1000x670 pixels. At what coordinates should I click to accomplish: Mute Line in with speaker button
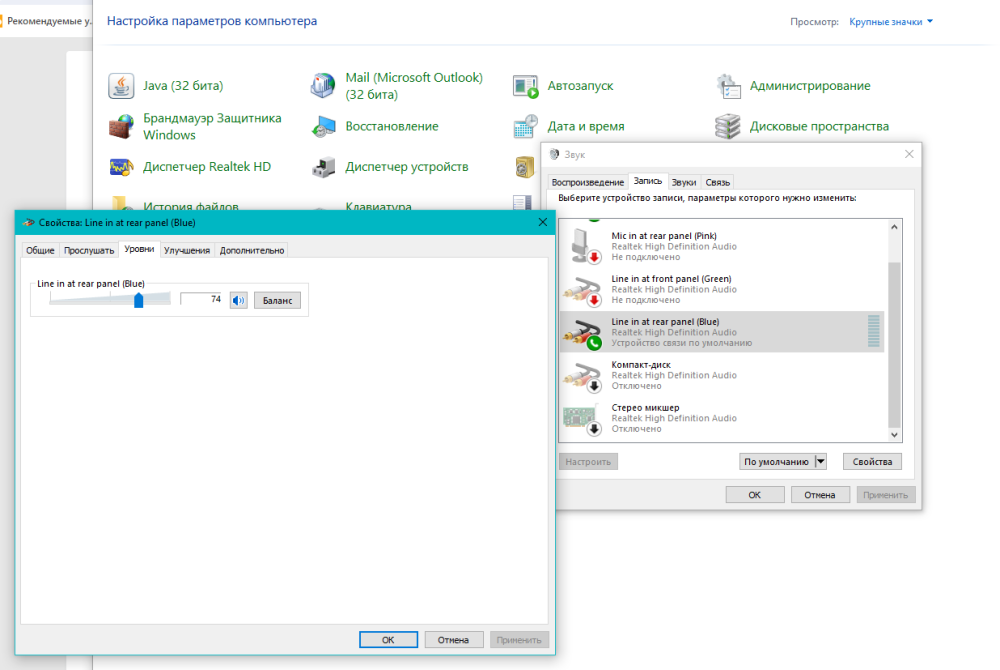238,300
